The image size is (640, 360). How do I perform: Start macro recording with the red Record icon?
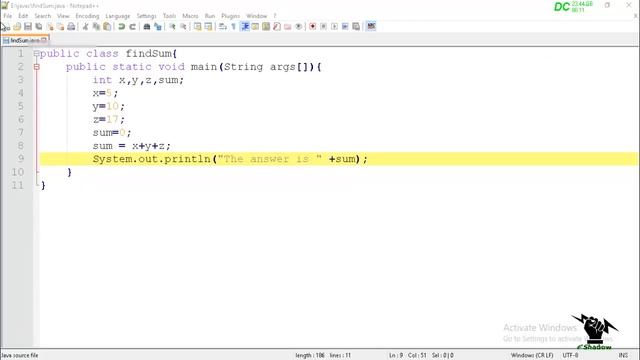point(313,27)
